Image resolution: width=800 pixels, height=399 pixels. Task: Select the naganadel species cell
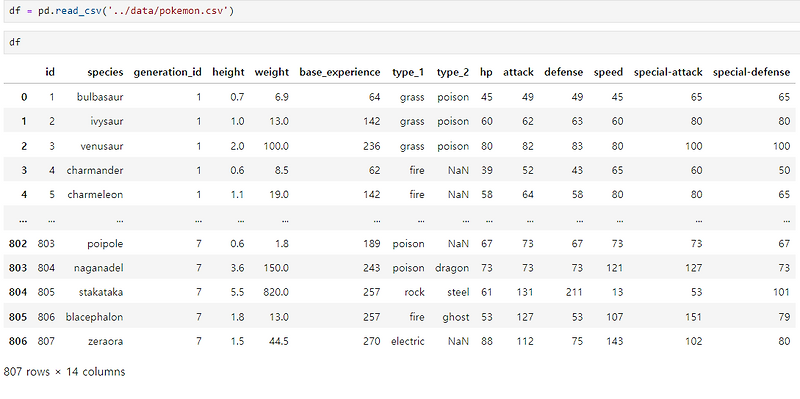pos(101,268)
